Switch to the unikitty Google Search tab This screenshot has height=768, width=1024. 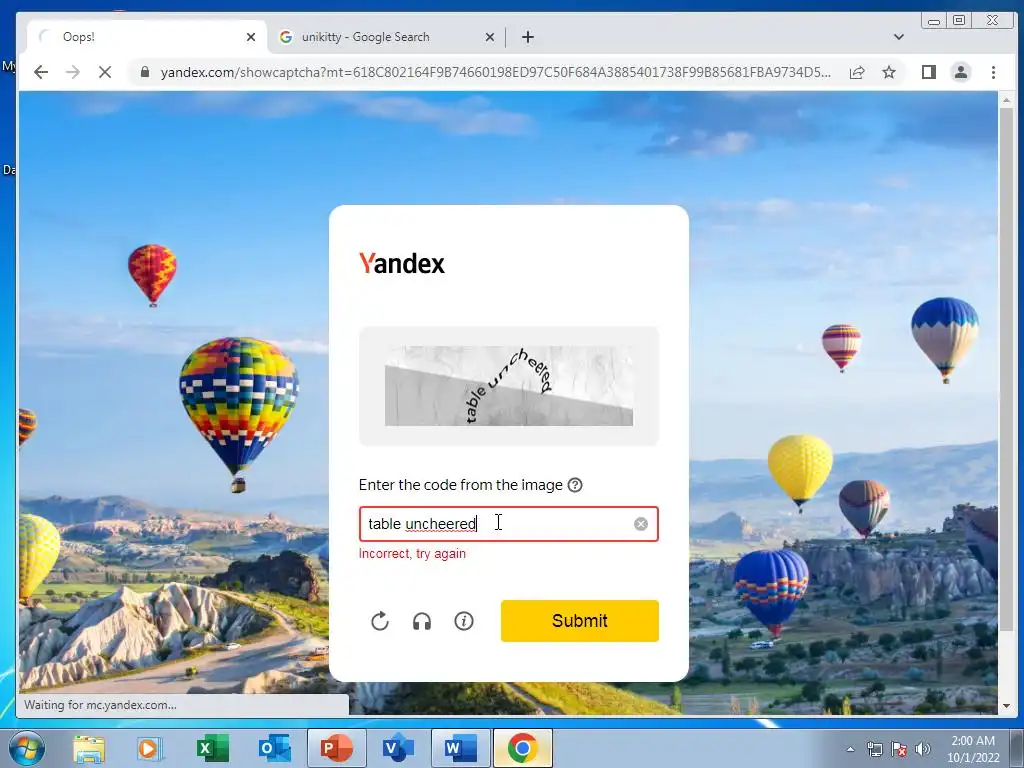click(365, 37)
